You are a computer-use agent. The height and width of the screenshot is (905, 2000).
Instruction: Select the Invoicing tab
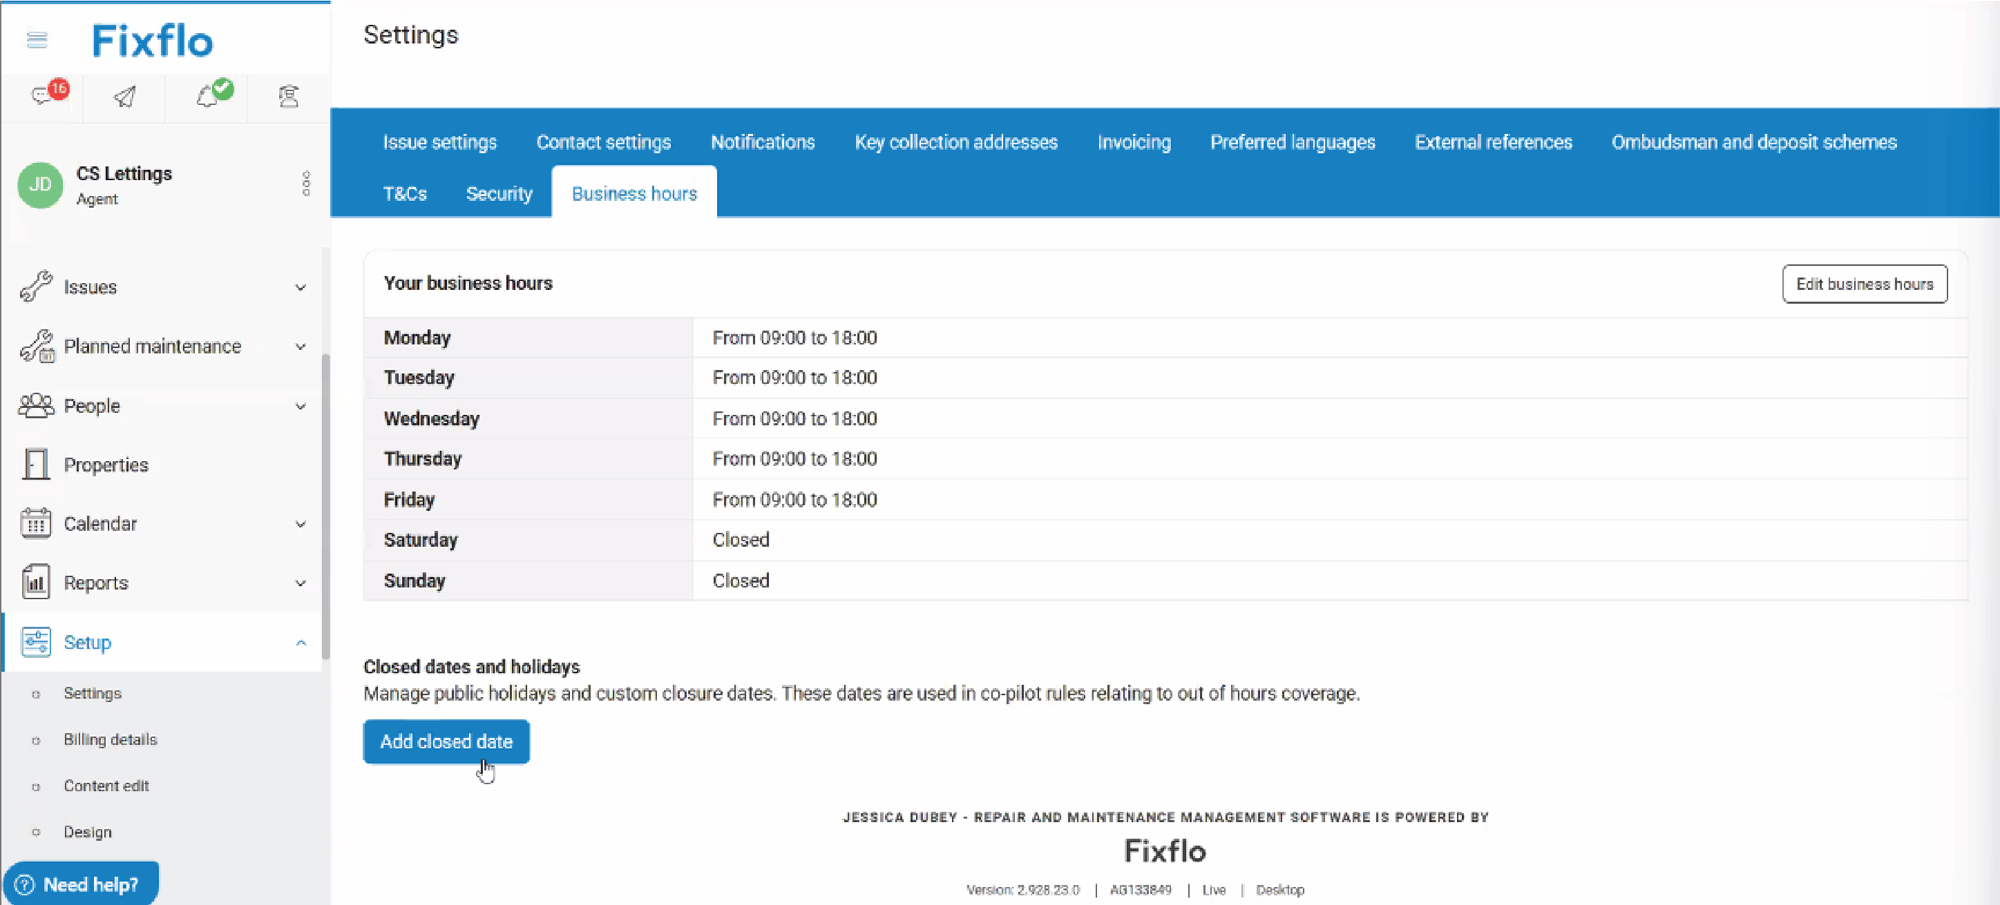1133,142
